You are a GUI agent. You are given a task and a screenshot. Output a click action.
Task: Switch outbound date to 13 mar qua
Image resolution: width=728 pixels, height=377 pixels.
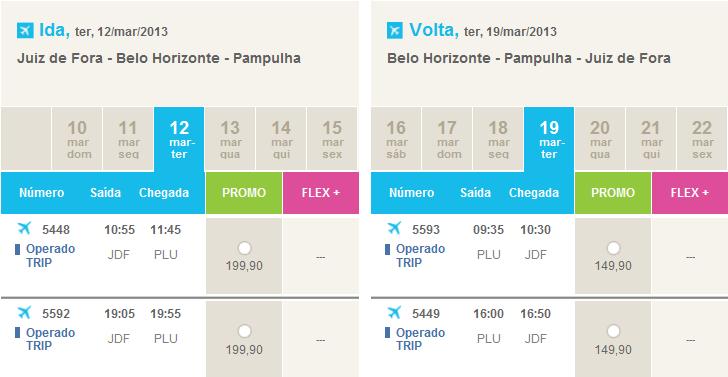(230, 139)
